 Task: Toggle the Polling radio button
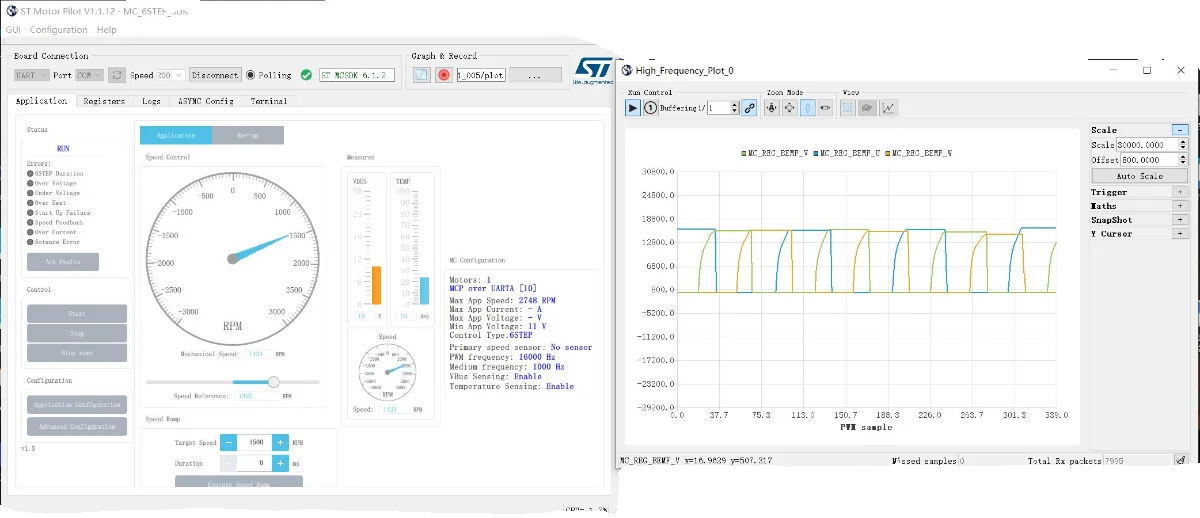click(x=250, y=75)
